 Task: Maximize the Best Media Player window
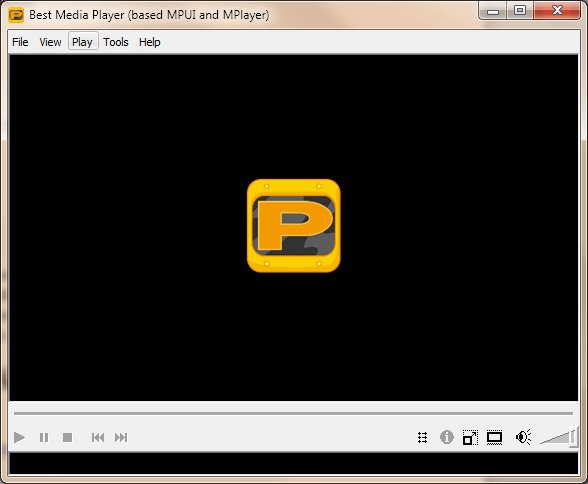click(x=520, y=10)
